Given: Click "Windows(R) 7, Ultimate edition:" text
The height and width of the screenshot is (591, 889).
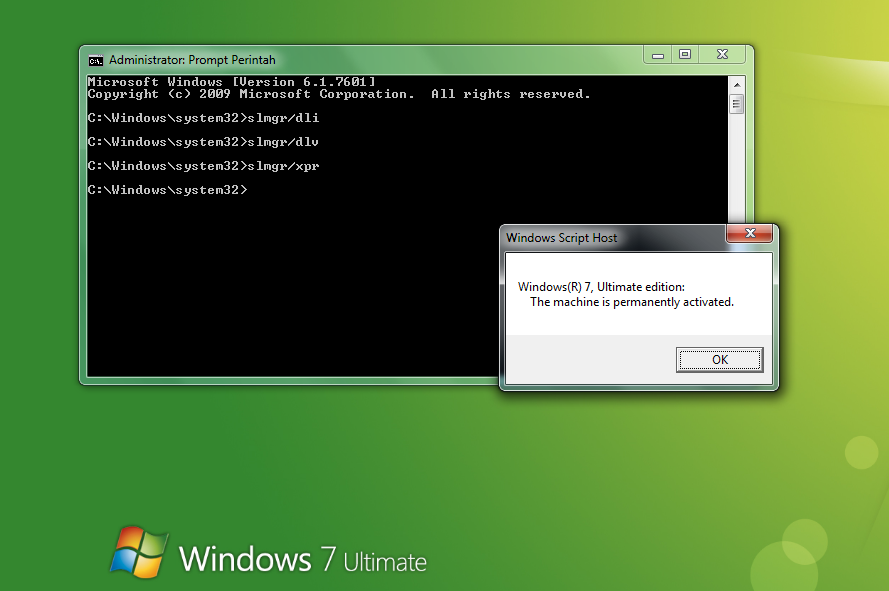Looking at the screenshot, I should tap(601, 287).
